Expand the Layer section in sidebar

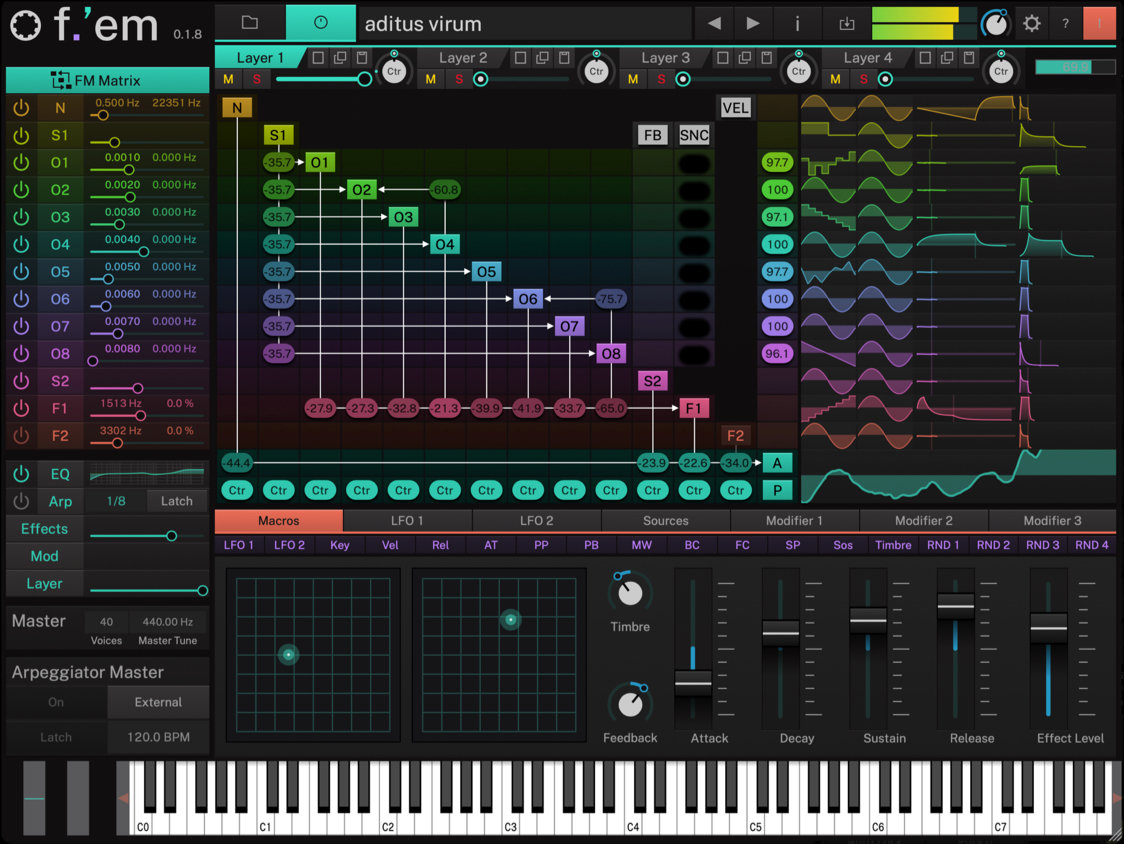(44, 584)
